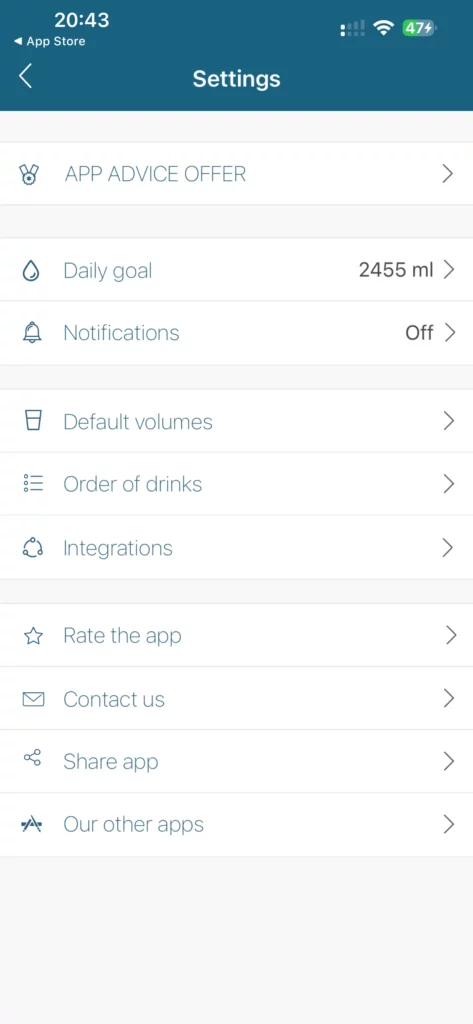Open the Order of drinks setting
Screen dimensions: 473x1024
tap(236, 484)
